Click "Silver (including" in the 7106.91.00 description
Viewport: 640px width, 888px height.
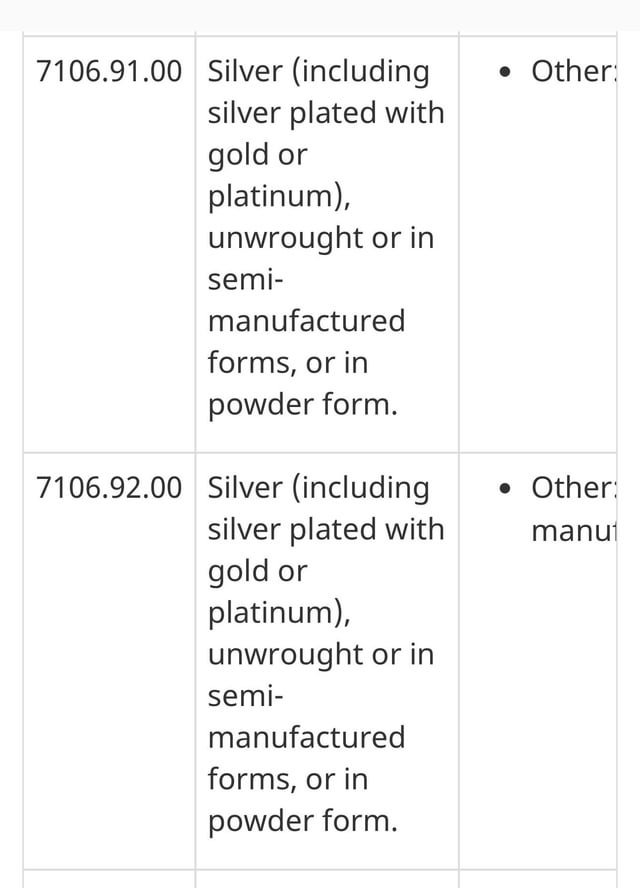tap(318, 71)
